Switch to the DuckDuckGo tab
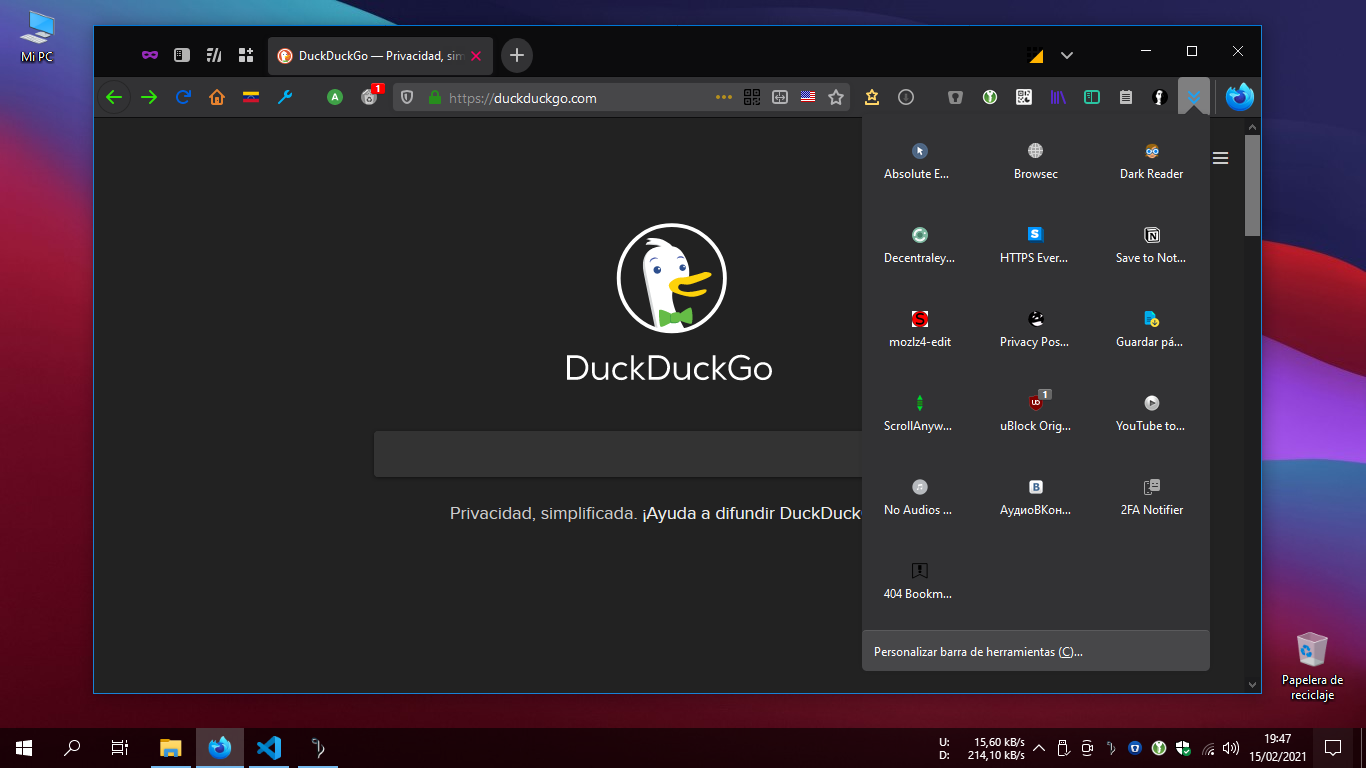The image size is (1366, 768). [x=380, y=56]
